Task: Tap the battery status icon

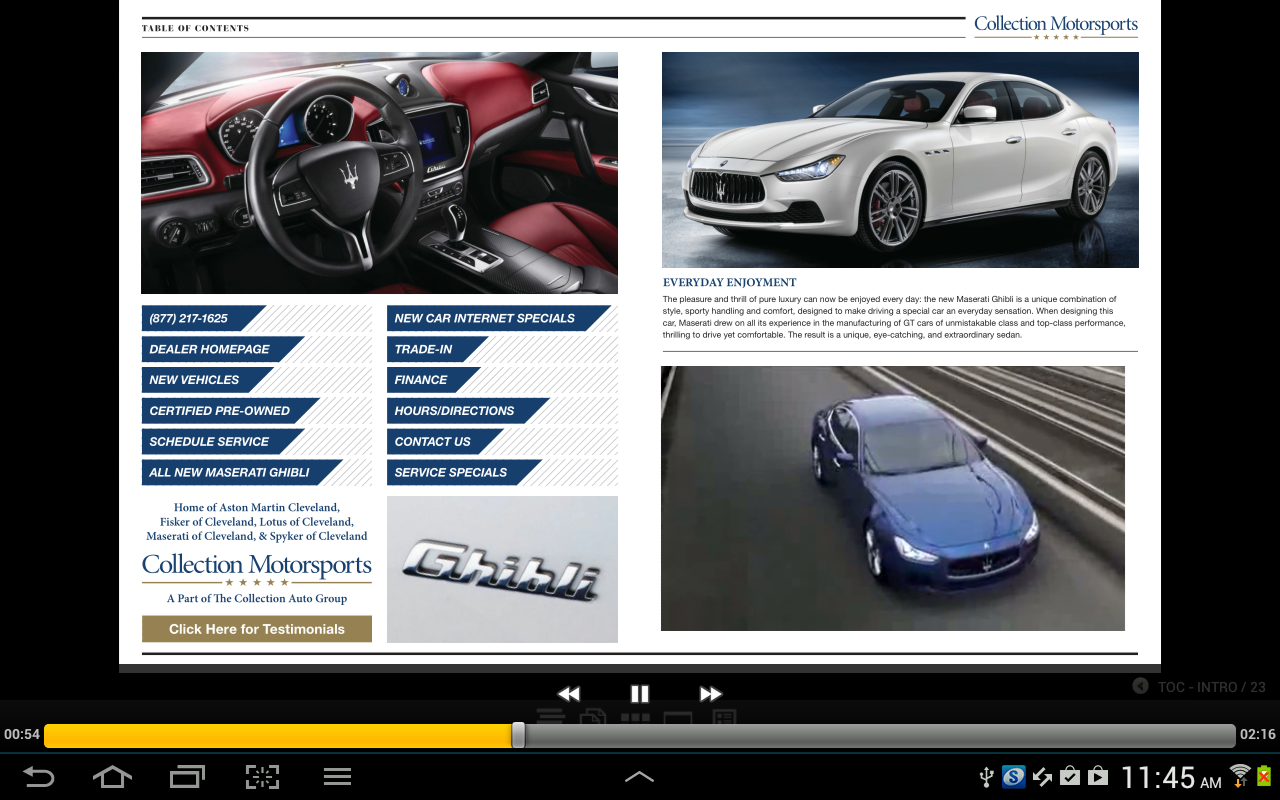Action: tap(1264, 776)
